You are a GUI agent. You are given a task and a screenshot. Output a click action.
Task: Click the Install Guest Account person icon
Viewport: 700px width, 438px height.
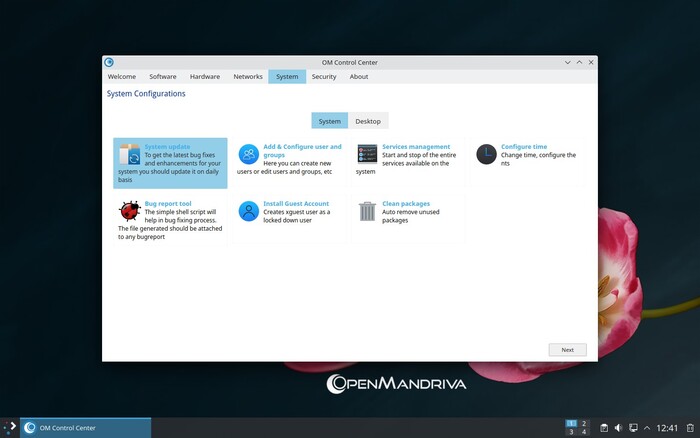coord(249,211)
